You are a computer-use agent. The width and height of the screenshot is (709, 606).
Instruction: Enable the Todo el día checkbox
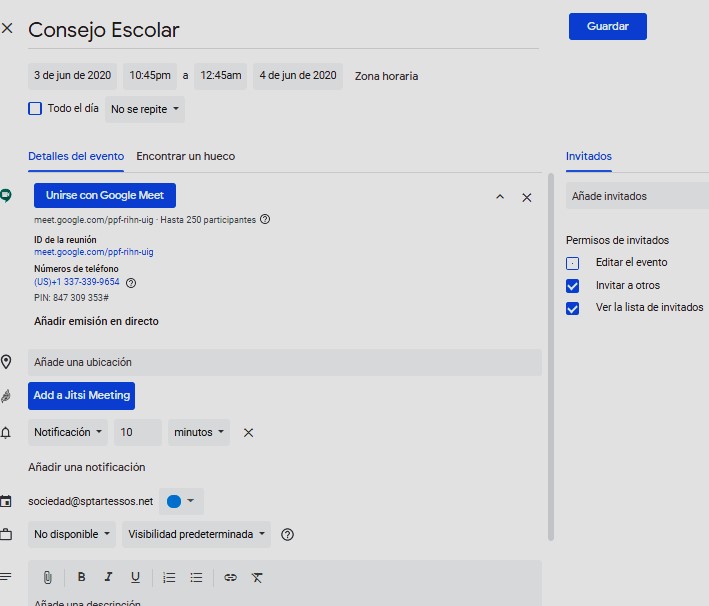point(35,108)
